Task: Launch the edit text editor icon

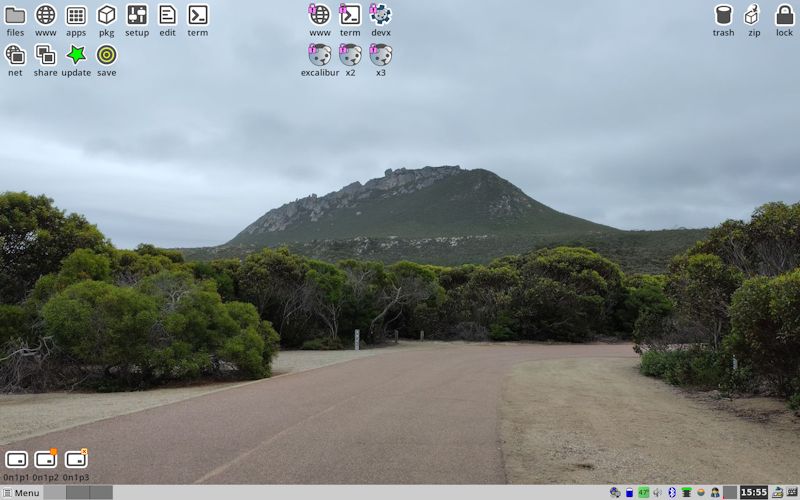Action: tap(167, 20)
